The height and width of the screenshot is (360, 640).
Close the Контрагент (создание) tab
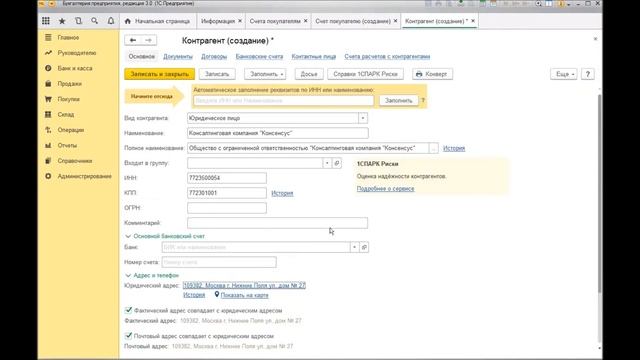(473, 21)
